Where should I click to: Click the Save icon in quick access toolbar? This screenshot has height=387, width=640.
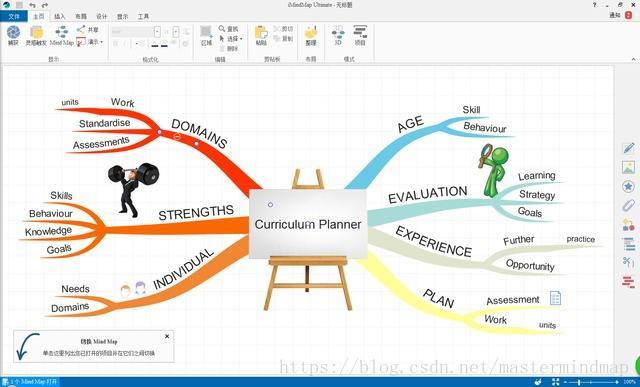click(x=19, y=5)
